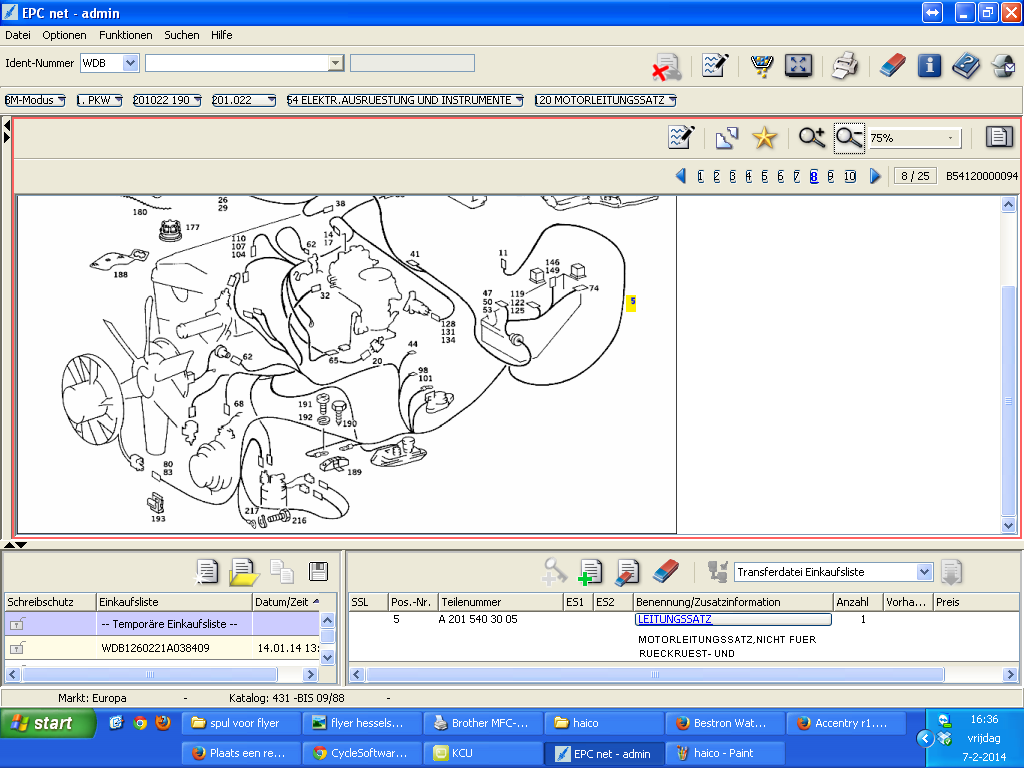Click parts table horizontal scrollbar
This screenshot has width=1024, height=768.
coord(655,674)
